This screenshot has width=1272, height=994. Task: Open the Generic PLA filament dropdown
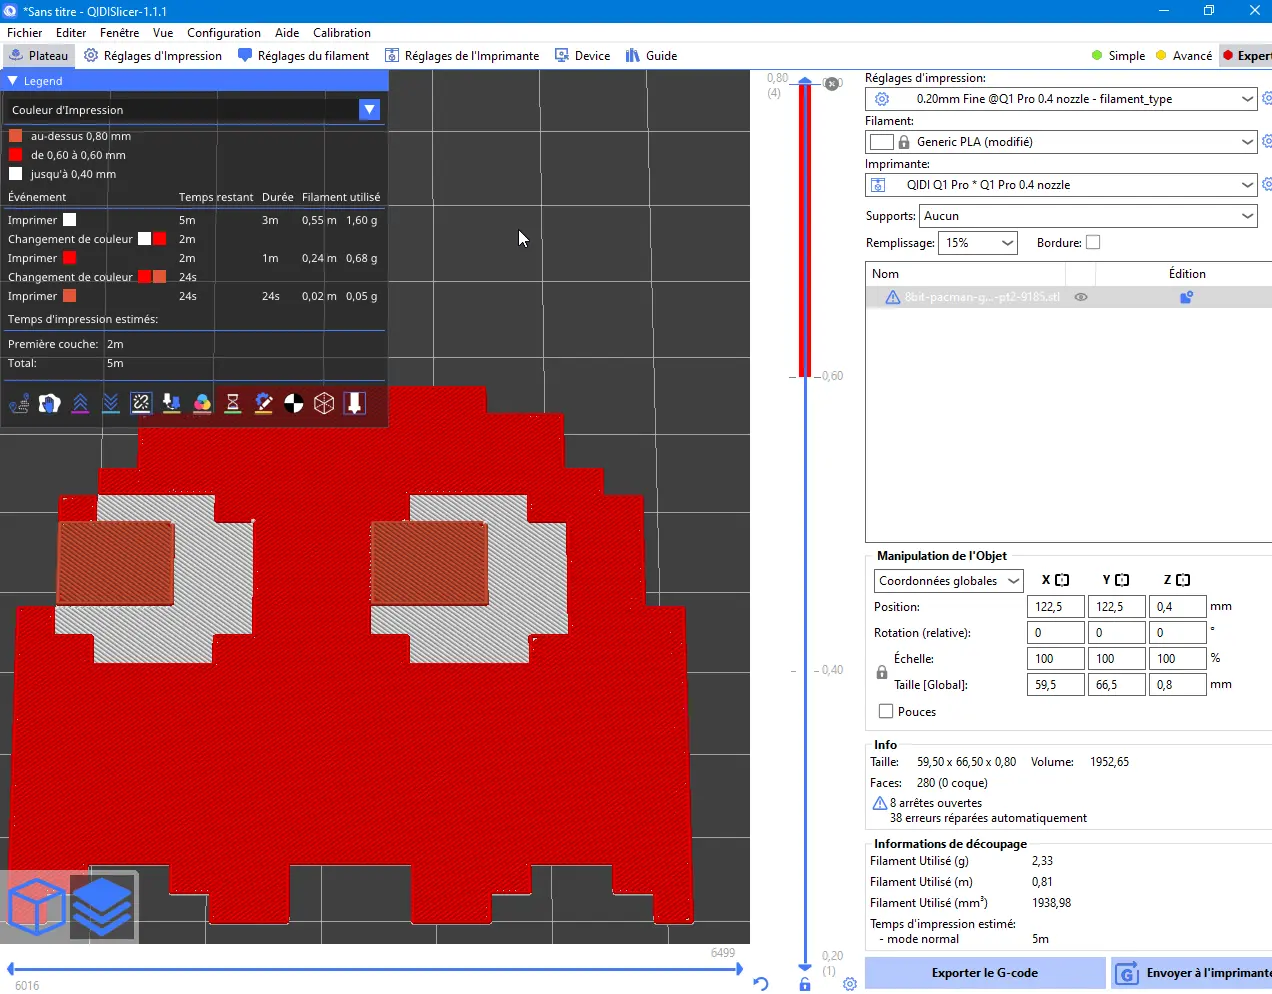pos(1061,142)
